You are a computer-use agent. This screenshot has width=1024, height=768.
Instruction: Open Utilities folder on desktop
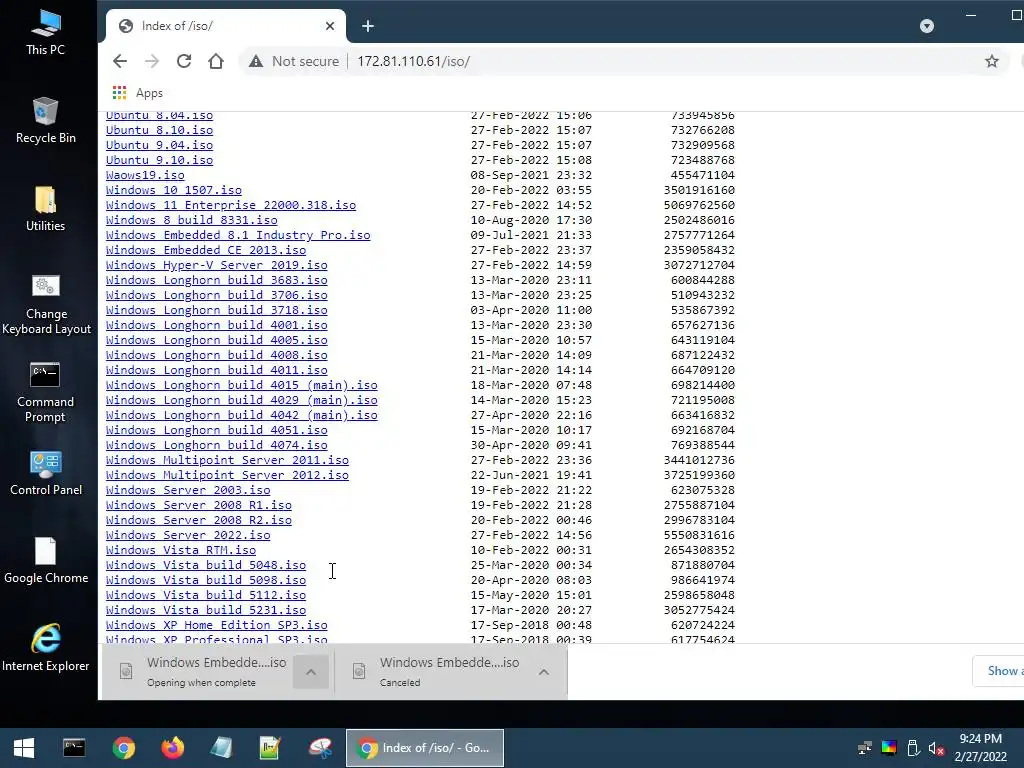46,209
